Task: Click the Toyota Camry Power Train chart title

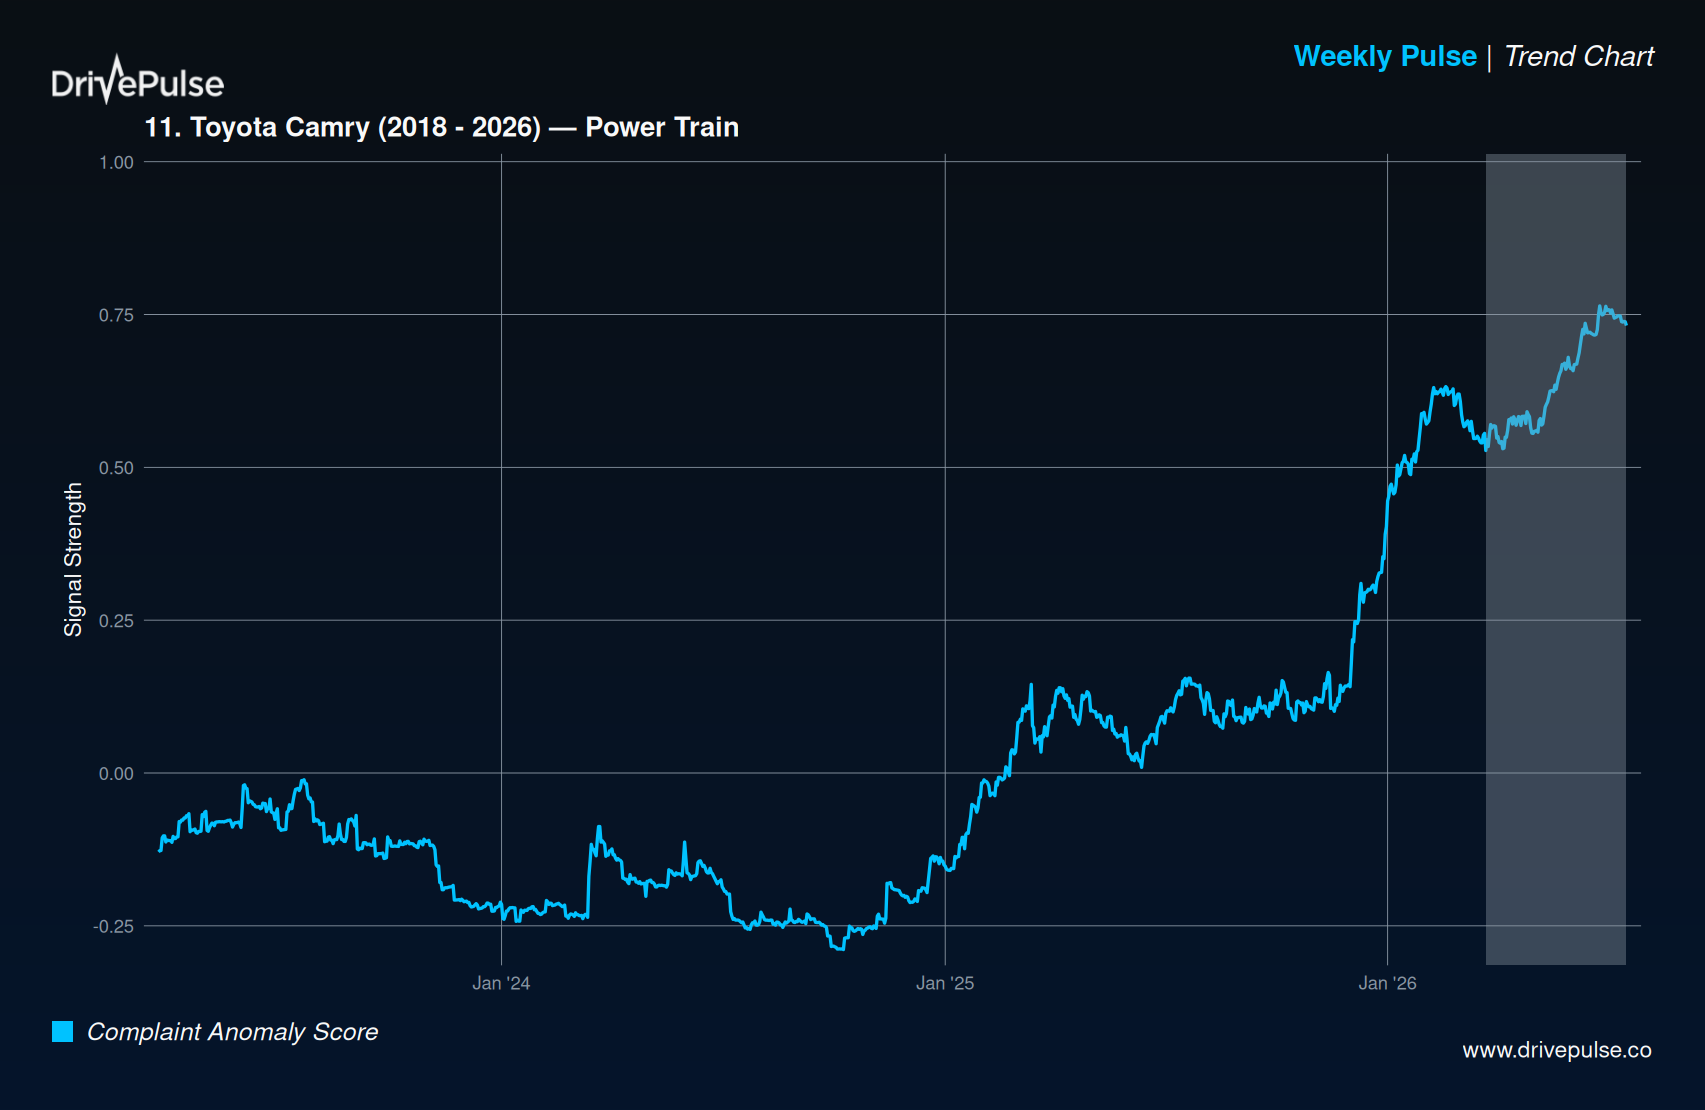Action: 442,127
